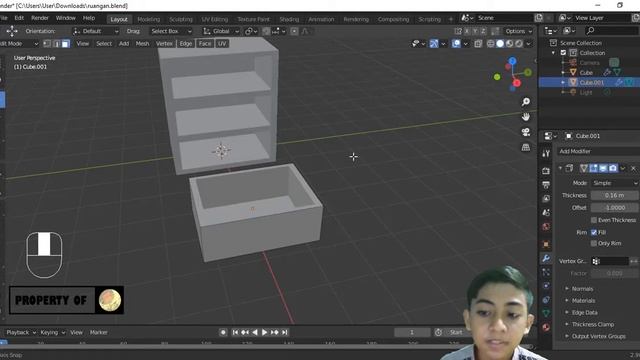The image size is (640, 360).
Task: Click the Vertex Group input field
Action: tap(610, 261)
